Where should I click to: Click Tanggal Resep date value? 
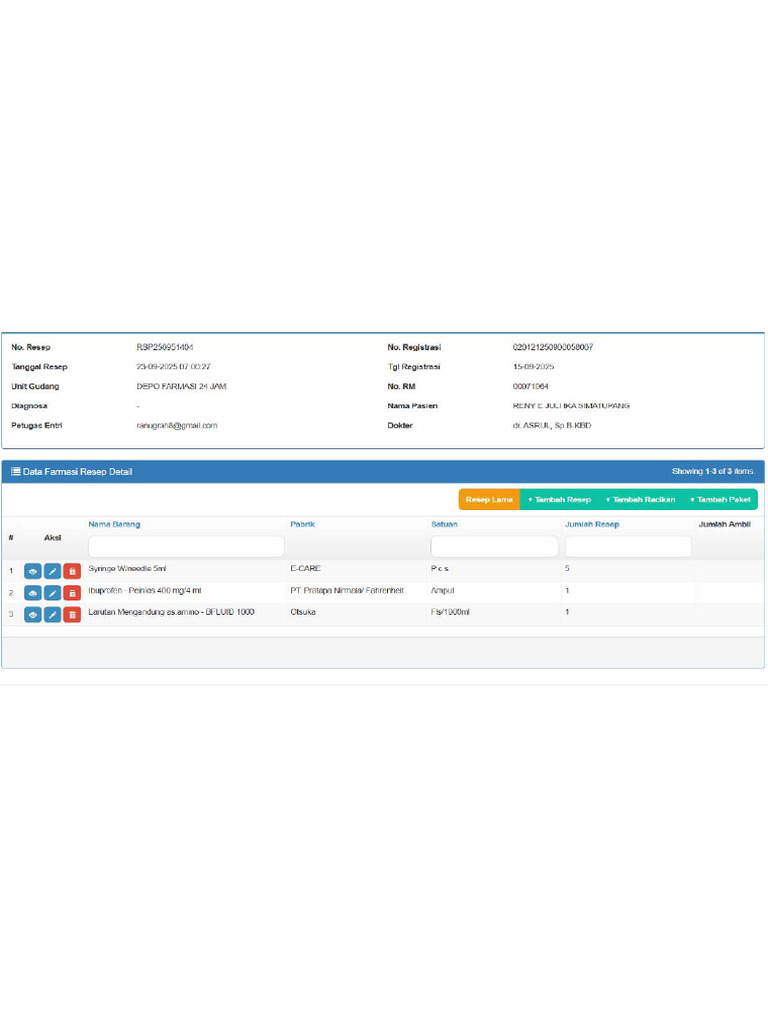pos(173,367)
